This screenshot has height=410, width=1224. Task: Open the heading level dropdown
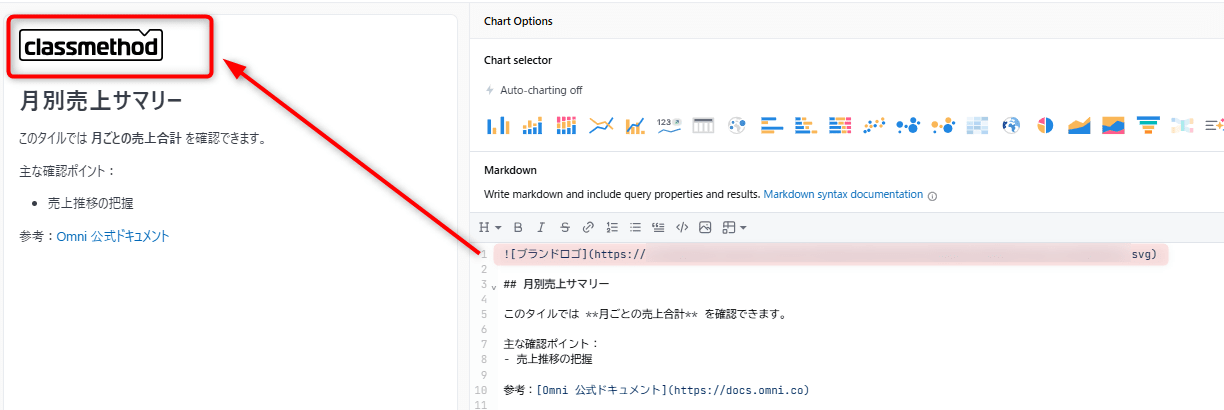pos(490,228)
